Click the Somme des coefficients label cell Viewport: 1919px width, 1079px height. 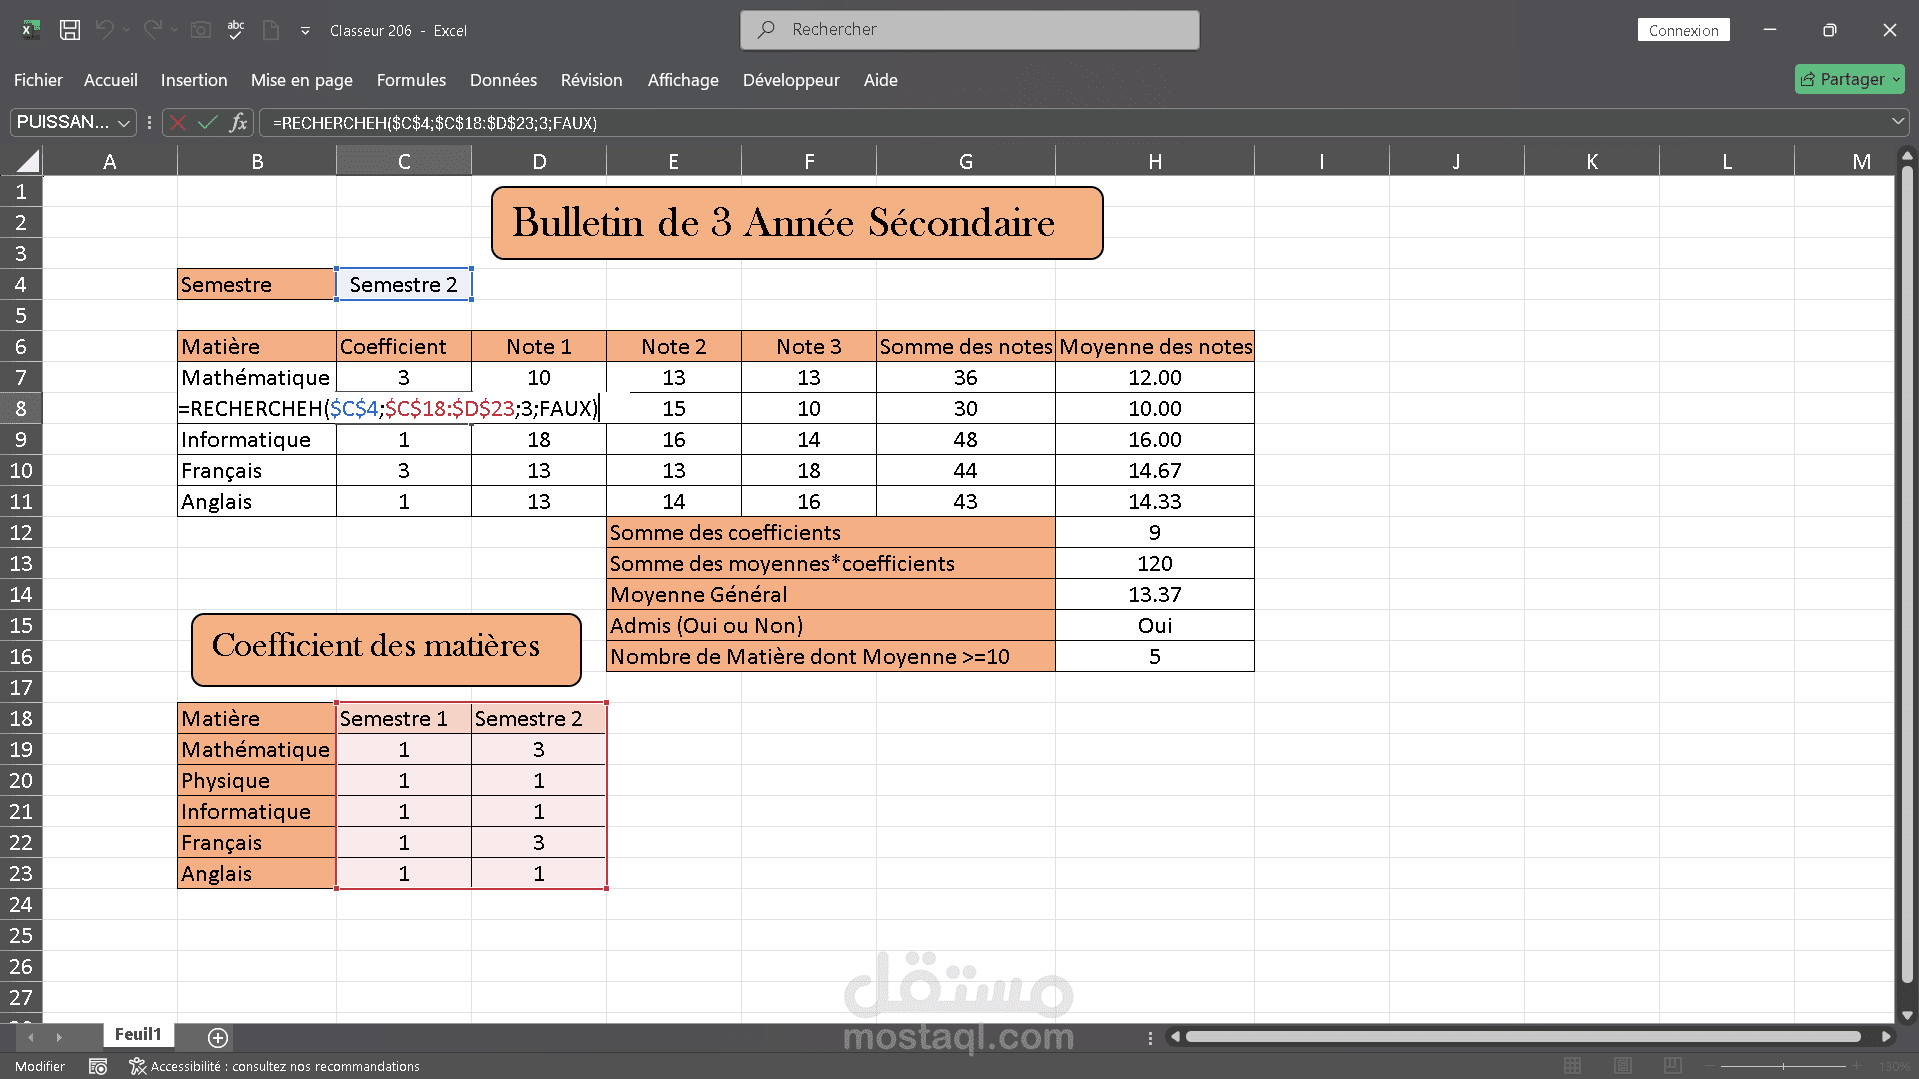[831, 533]
